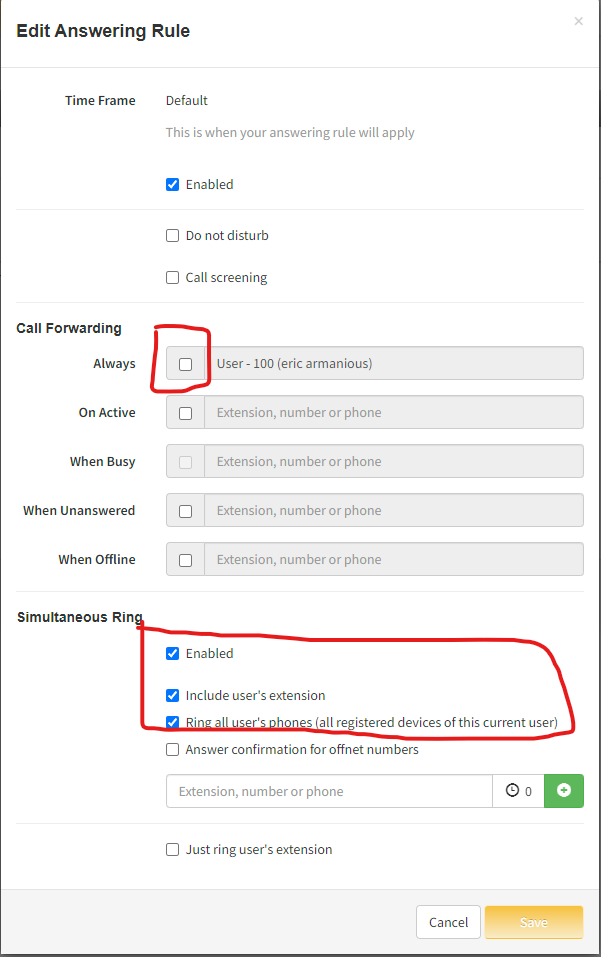Screen dimensions: 601x957
Task: Uncheck Ring all user's phones
Action: (173, 723)
